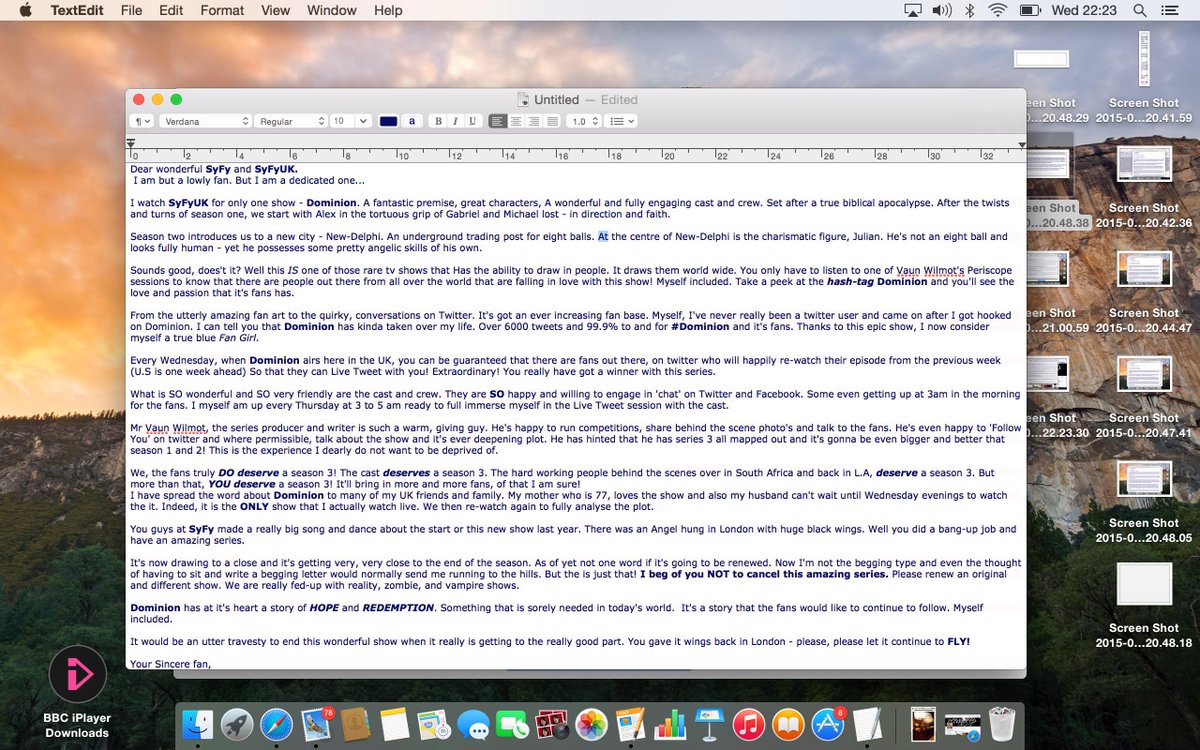
Task: Open the list bullets and numbering dropdown
Action: pyautogui.click(x=623, y=121)
